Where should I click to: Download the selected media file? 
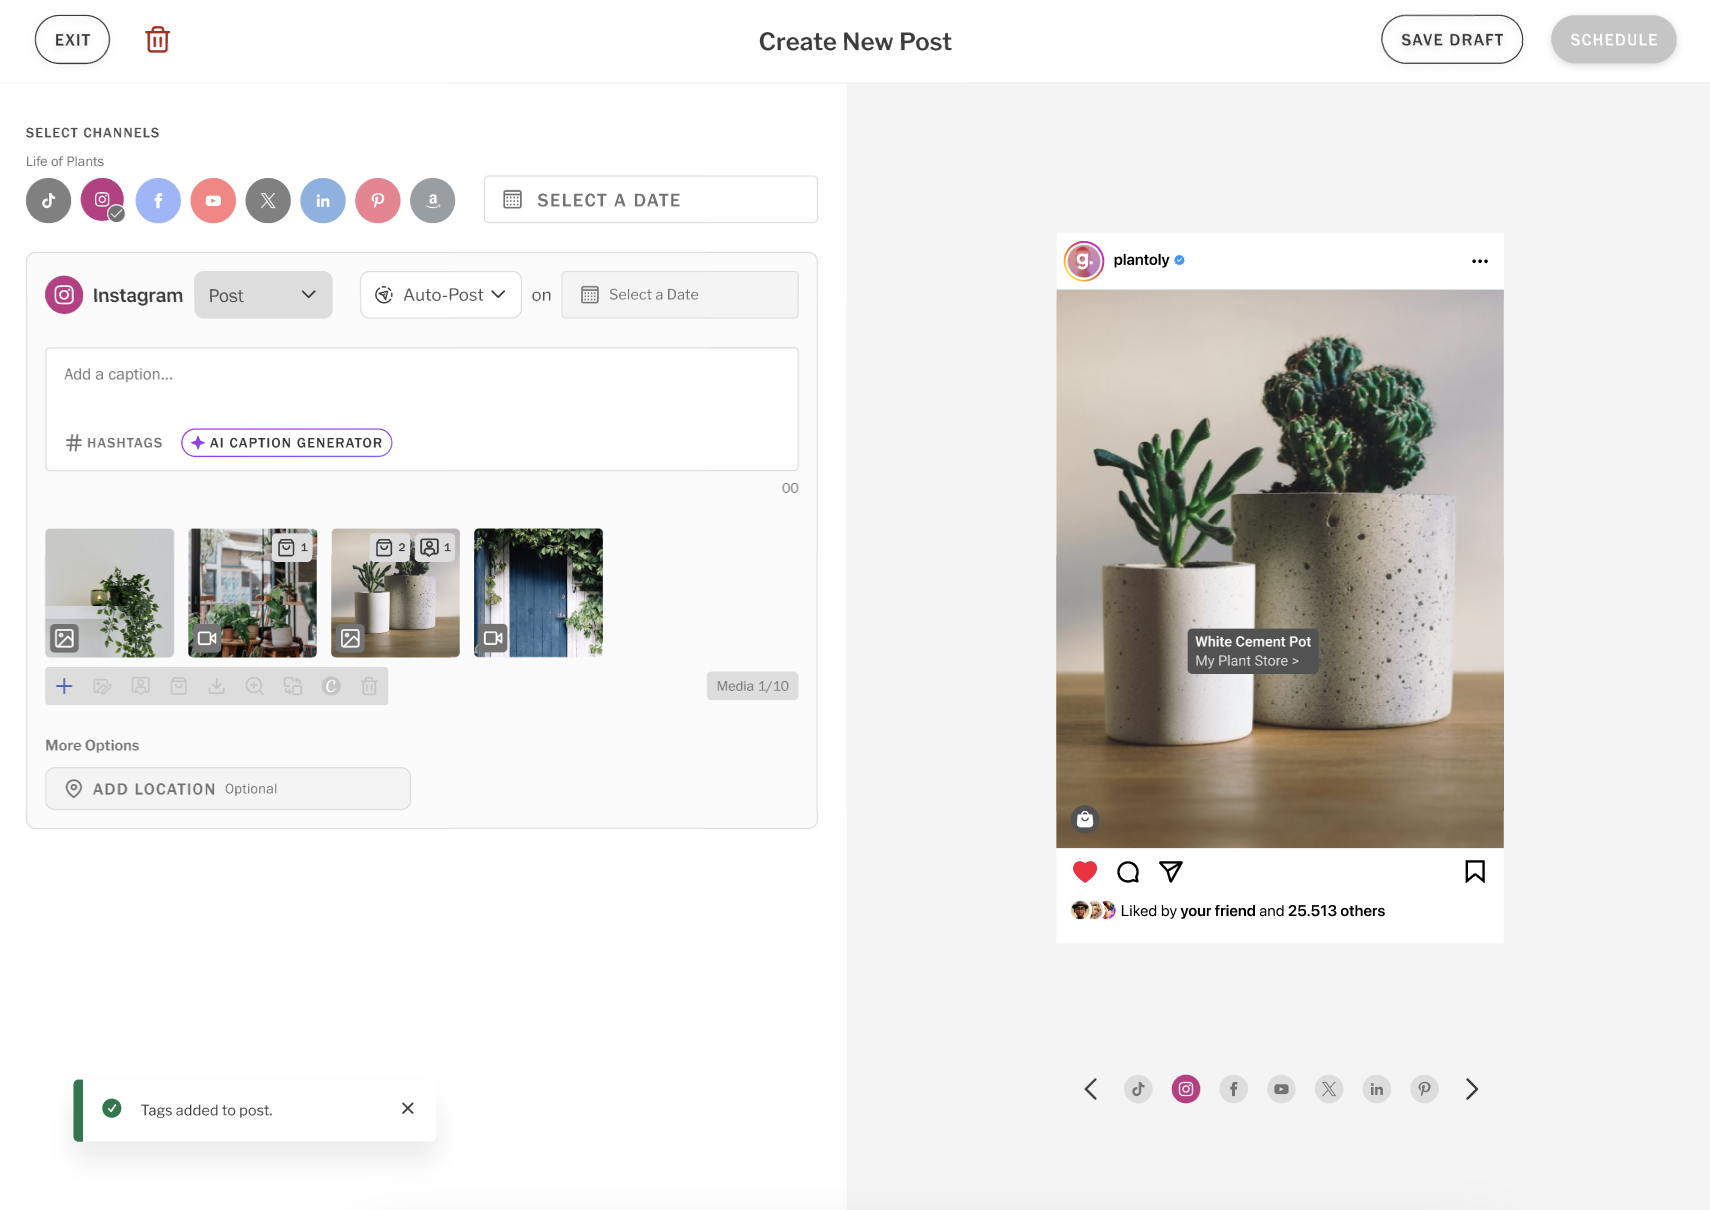pos(216,686)
